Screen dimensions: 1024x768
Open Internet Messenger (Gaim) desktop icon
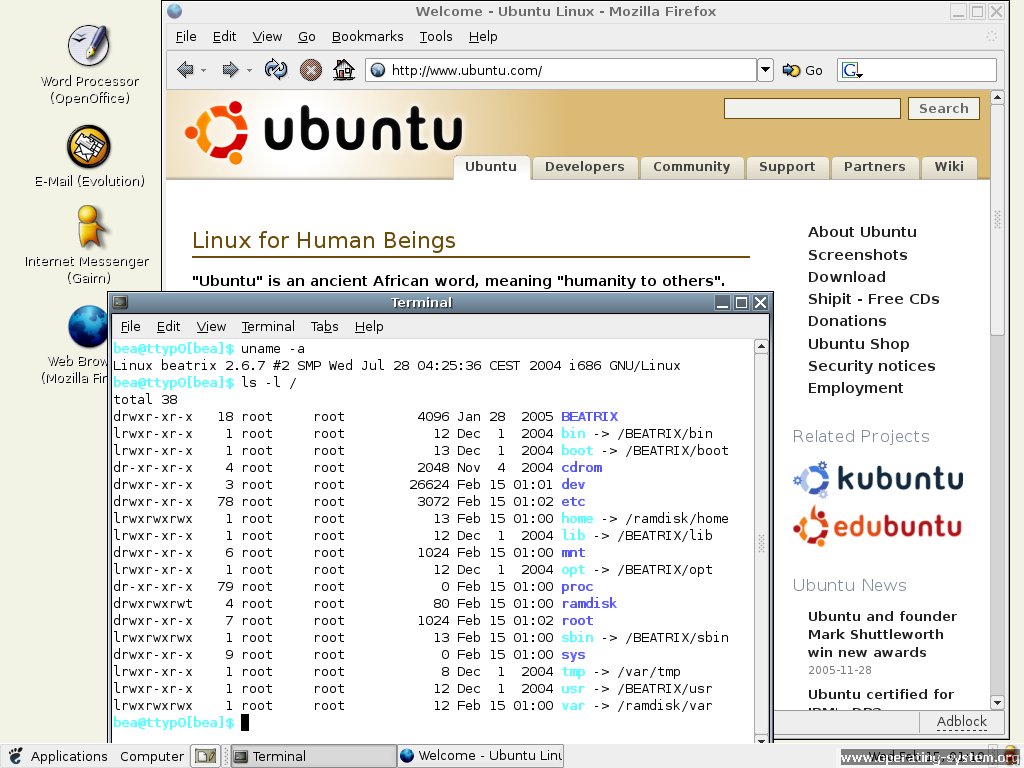click(90, 227)
